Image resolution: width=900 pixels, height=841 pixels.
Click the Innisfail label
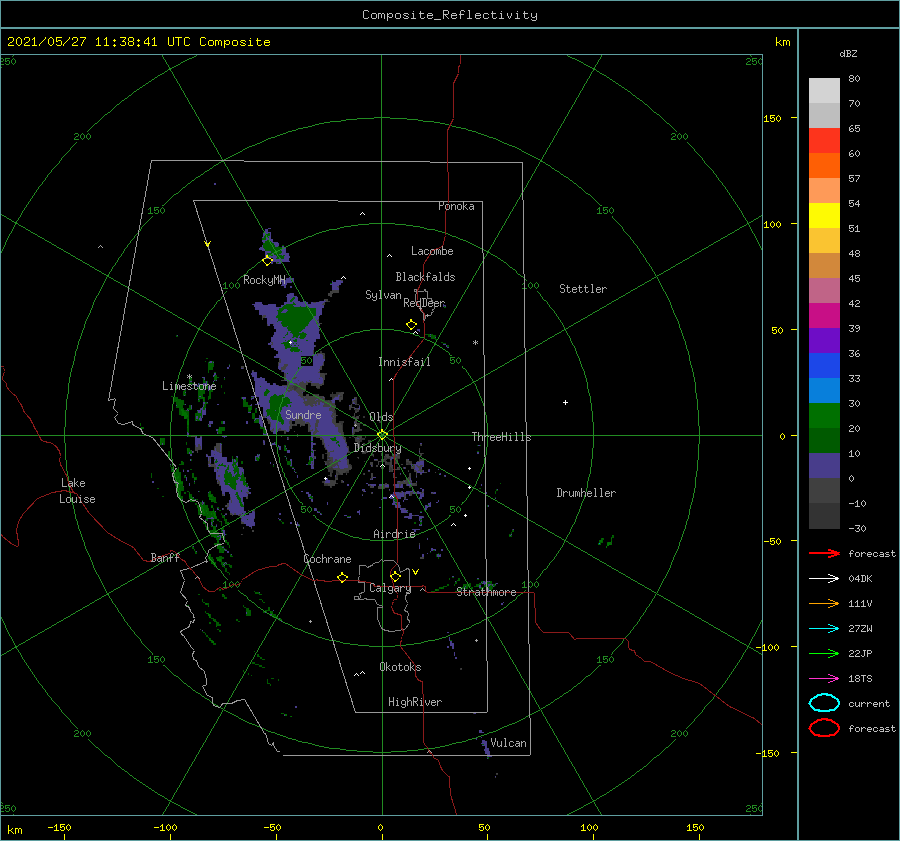click(x=404, y=362)
